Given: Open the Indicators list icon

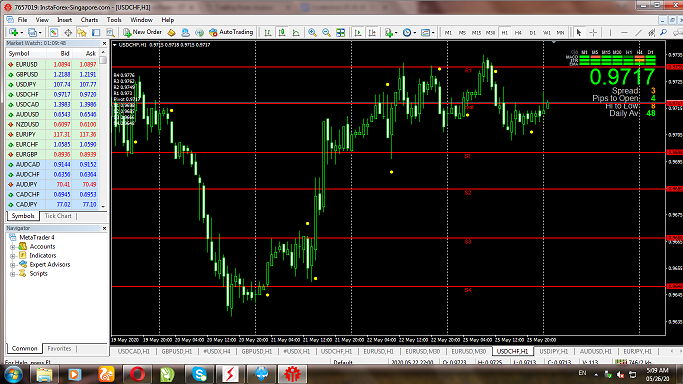Looking at the screenshot, I should (x=389, y=33).
